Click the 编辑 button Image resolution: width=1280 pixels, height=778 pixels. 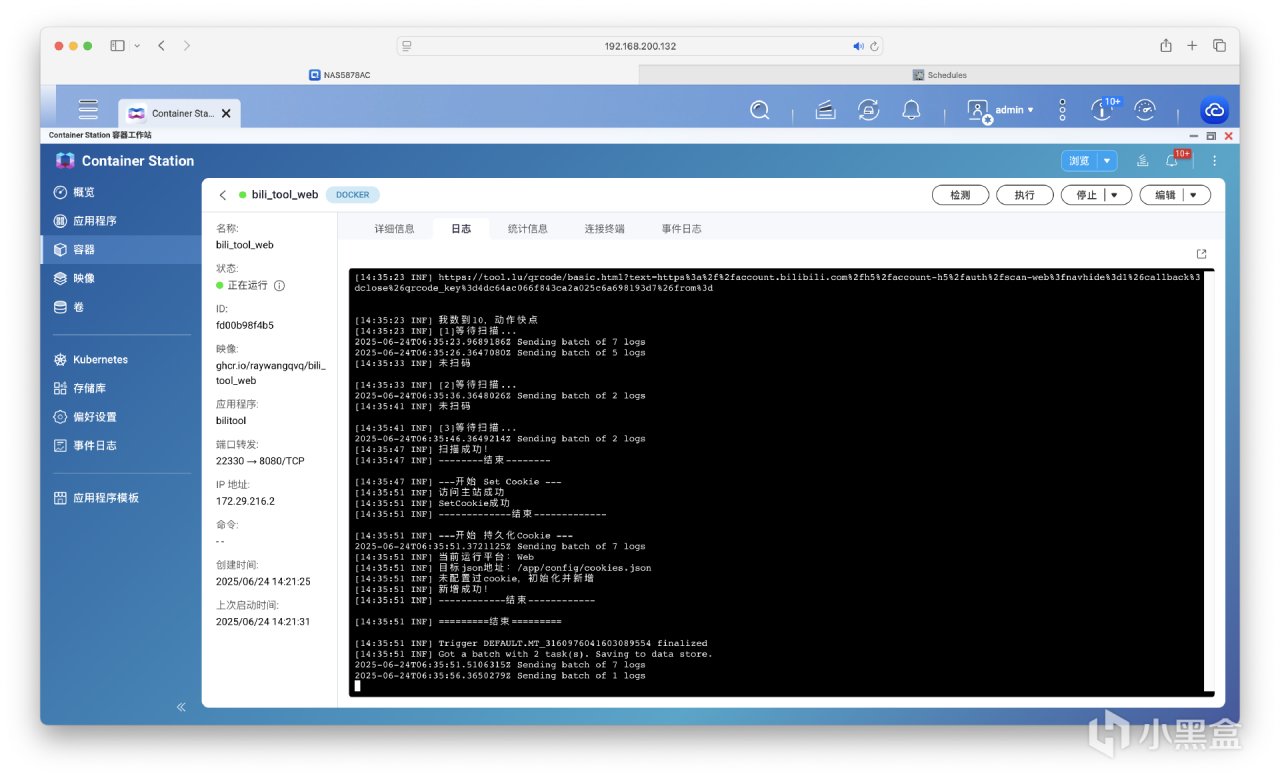point(1163,195)
